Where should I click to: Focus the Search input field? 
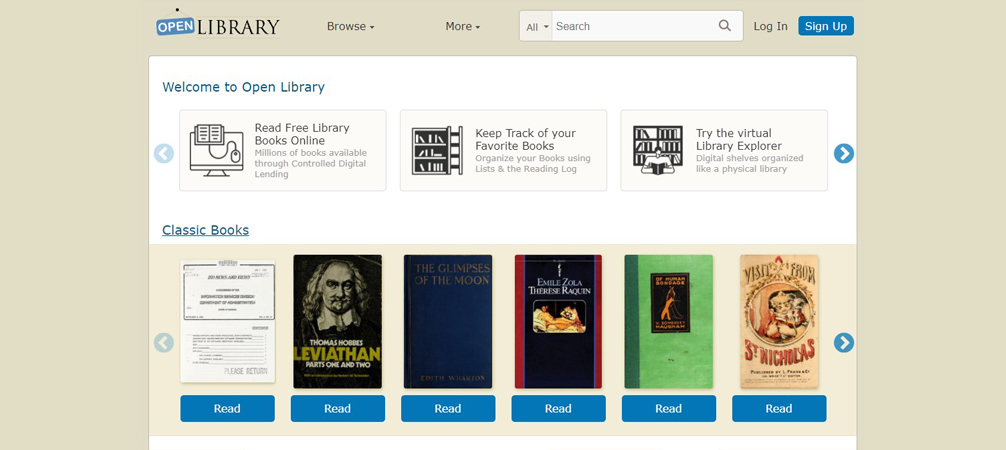click(x=633, y=26)
